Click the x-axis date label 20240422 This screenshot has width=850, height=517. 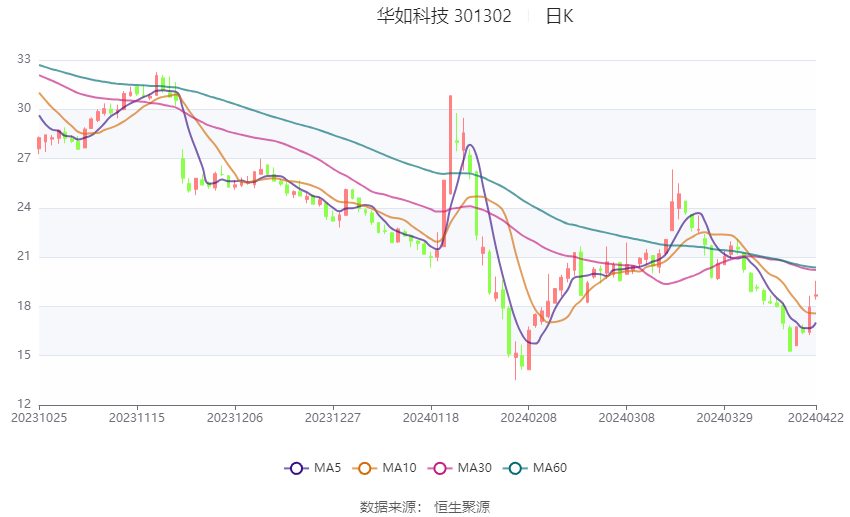coord(816,418)
